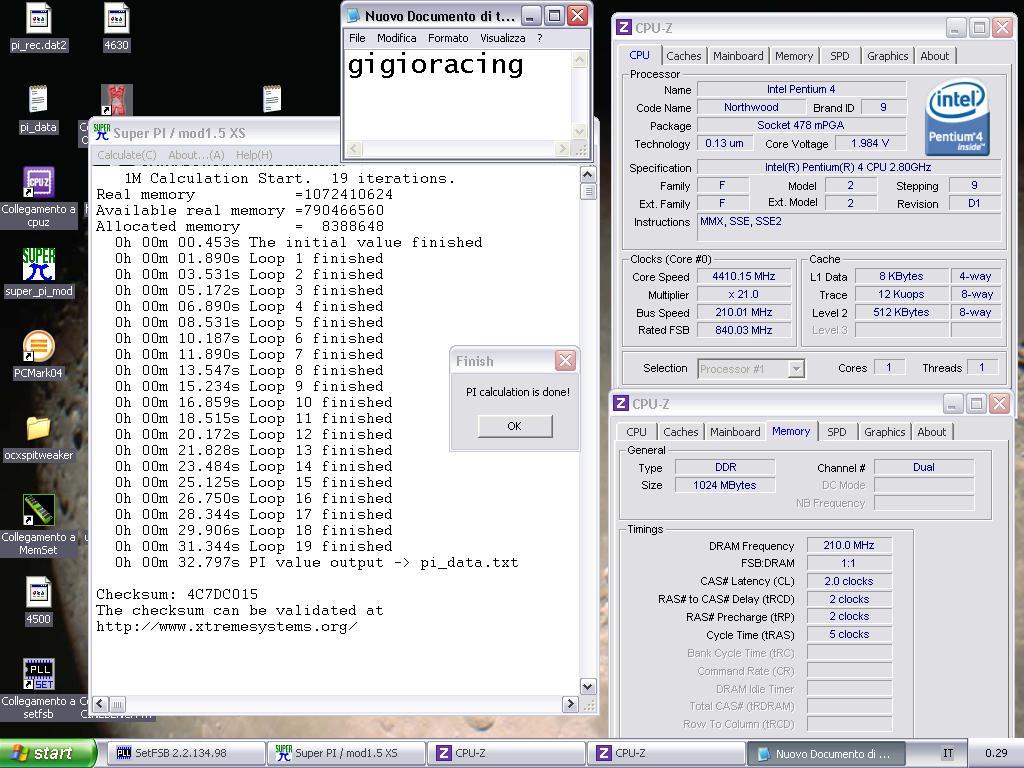Open unnamed notepad icon on desktop

[x=272, y=99]
